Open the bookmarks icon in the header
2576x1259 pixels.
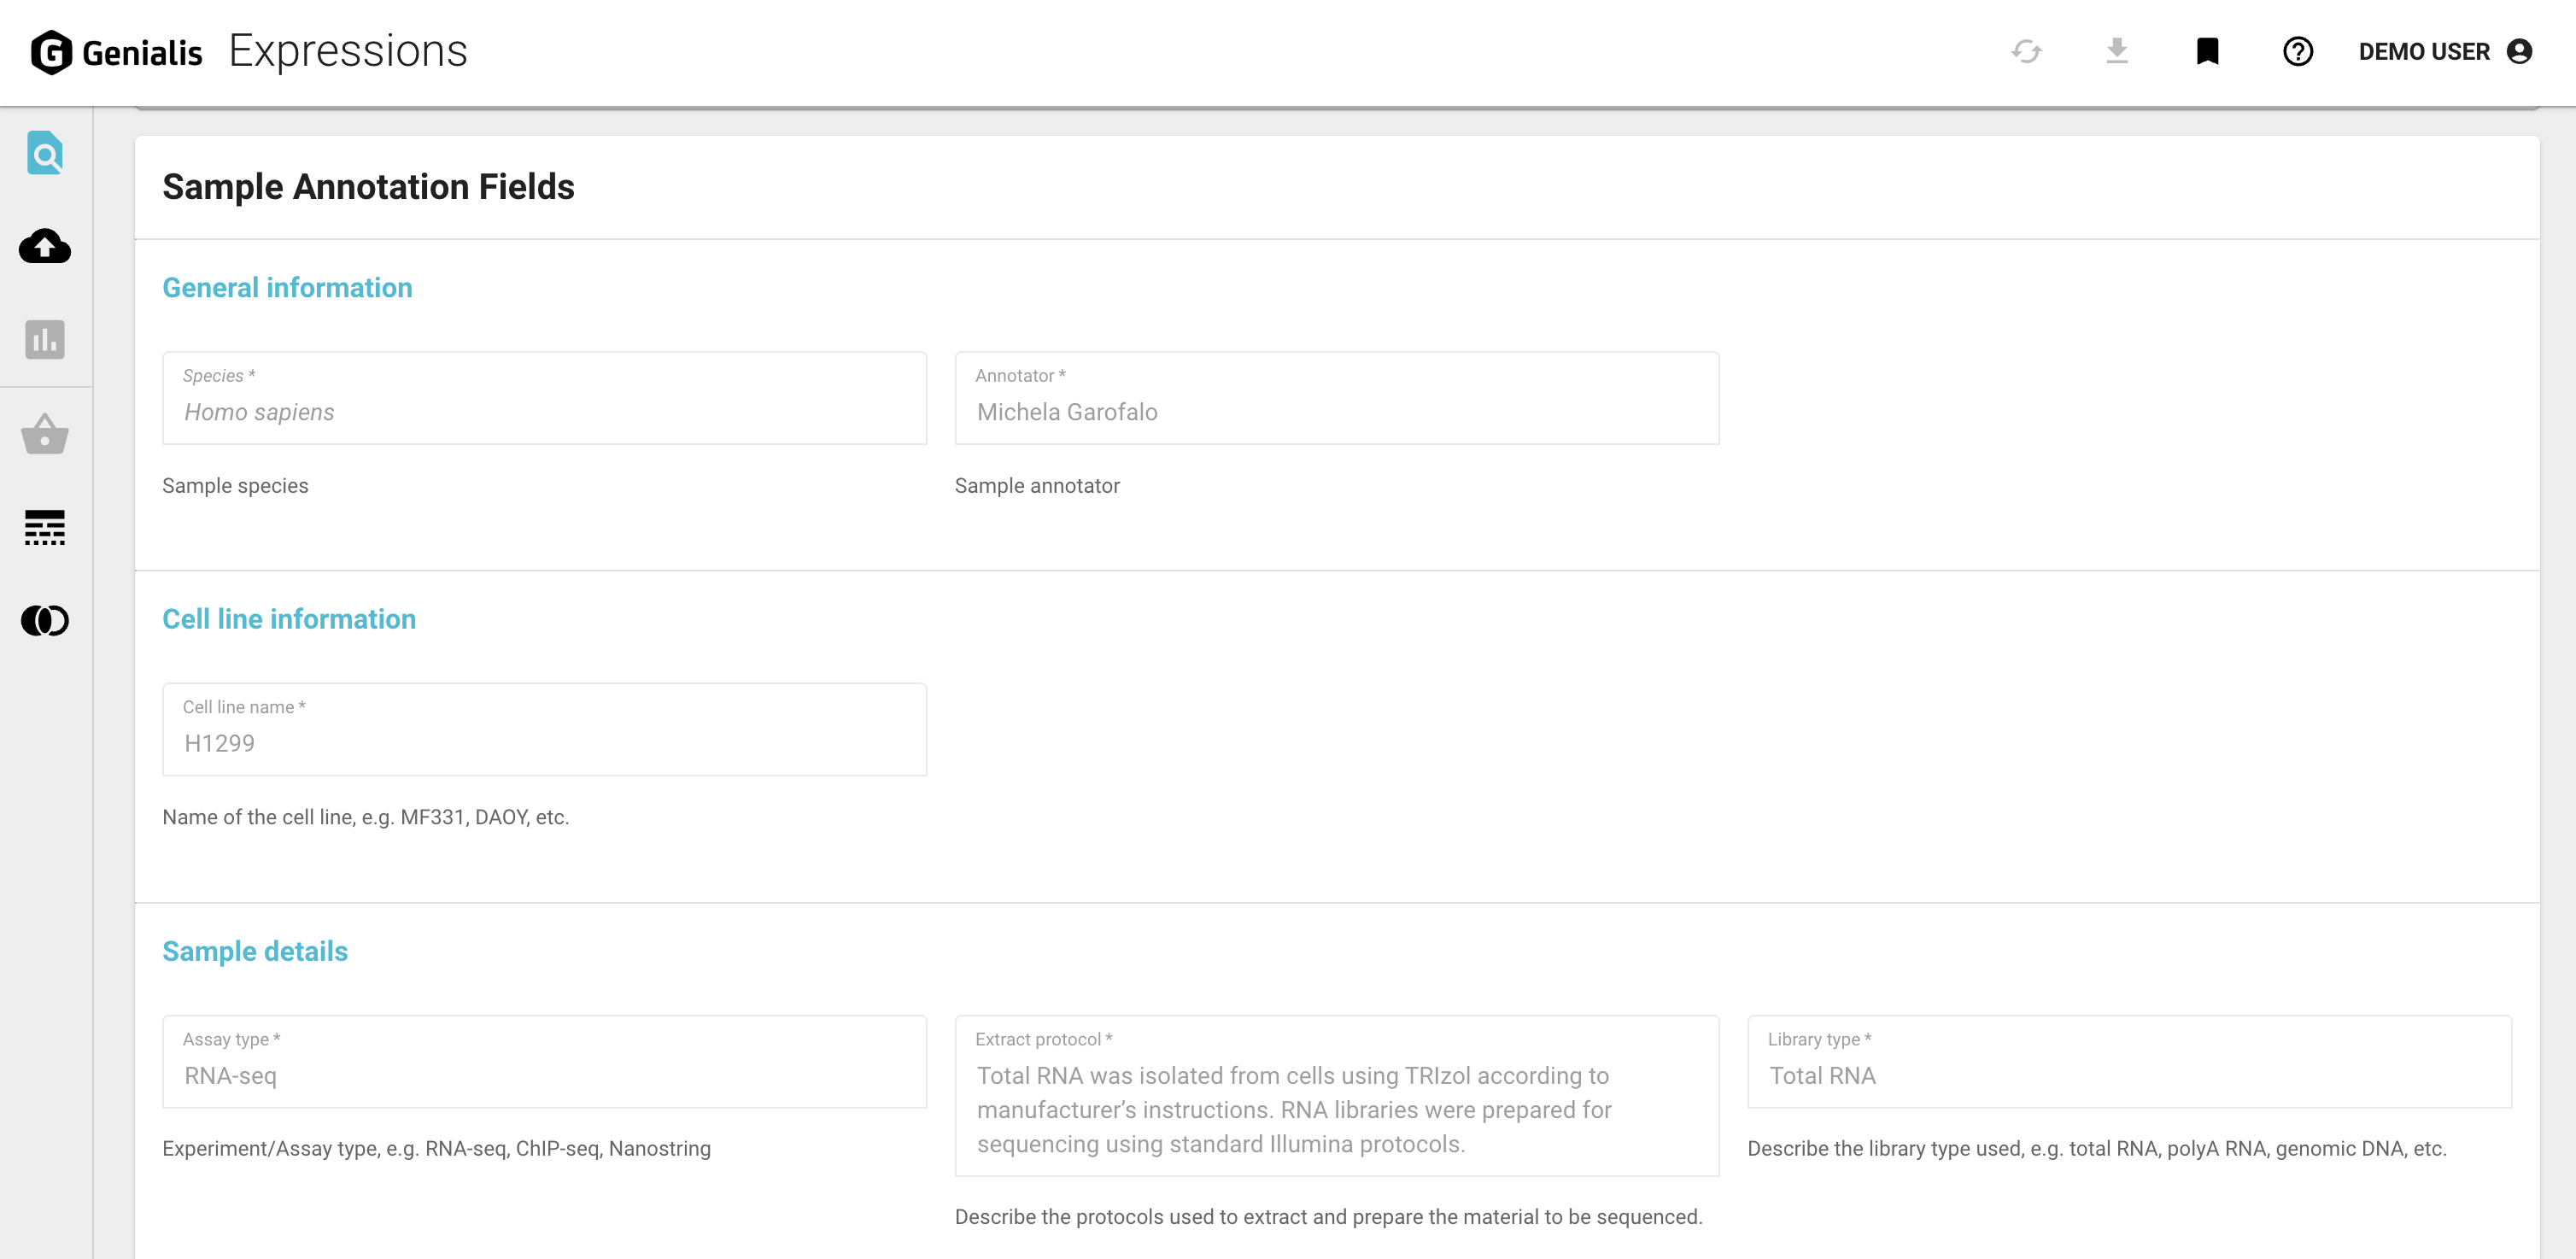click(2207, 51)
